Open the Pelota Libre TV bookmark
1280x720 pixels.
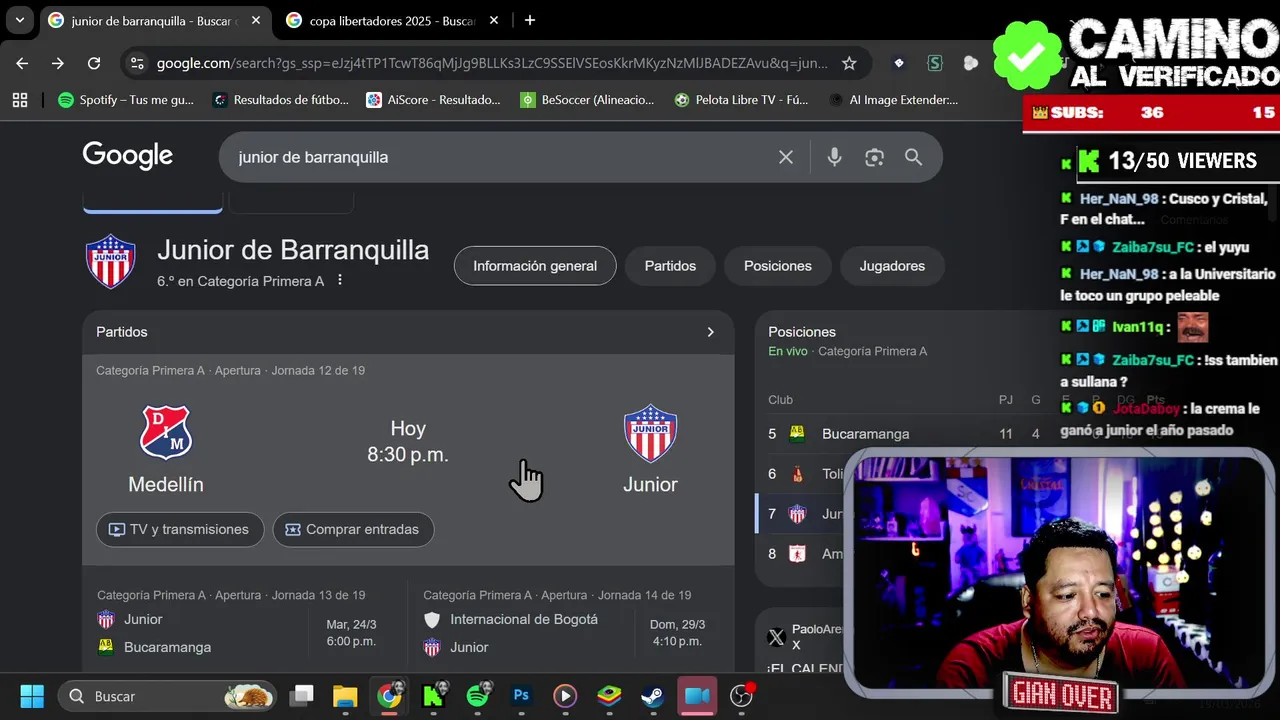[x=741, y=100]
